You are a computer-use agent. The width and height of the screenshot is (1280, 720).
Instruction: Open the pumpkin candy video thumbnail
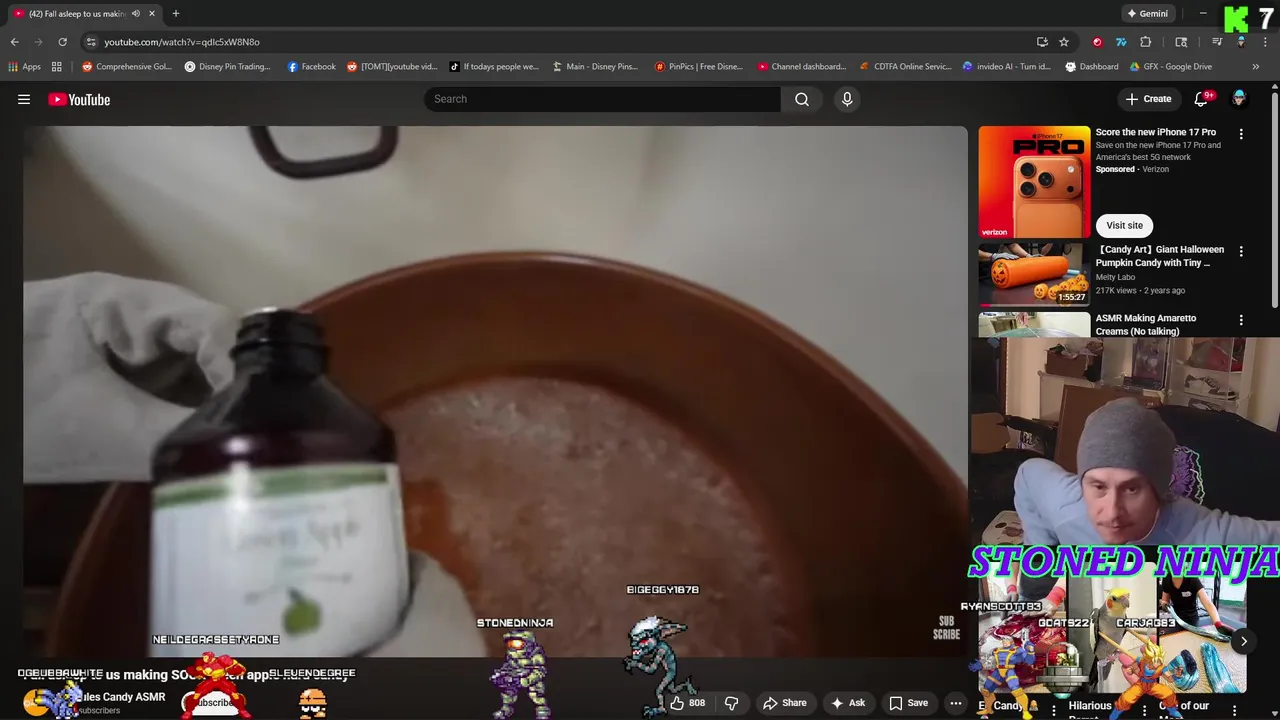[1034, 274]
